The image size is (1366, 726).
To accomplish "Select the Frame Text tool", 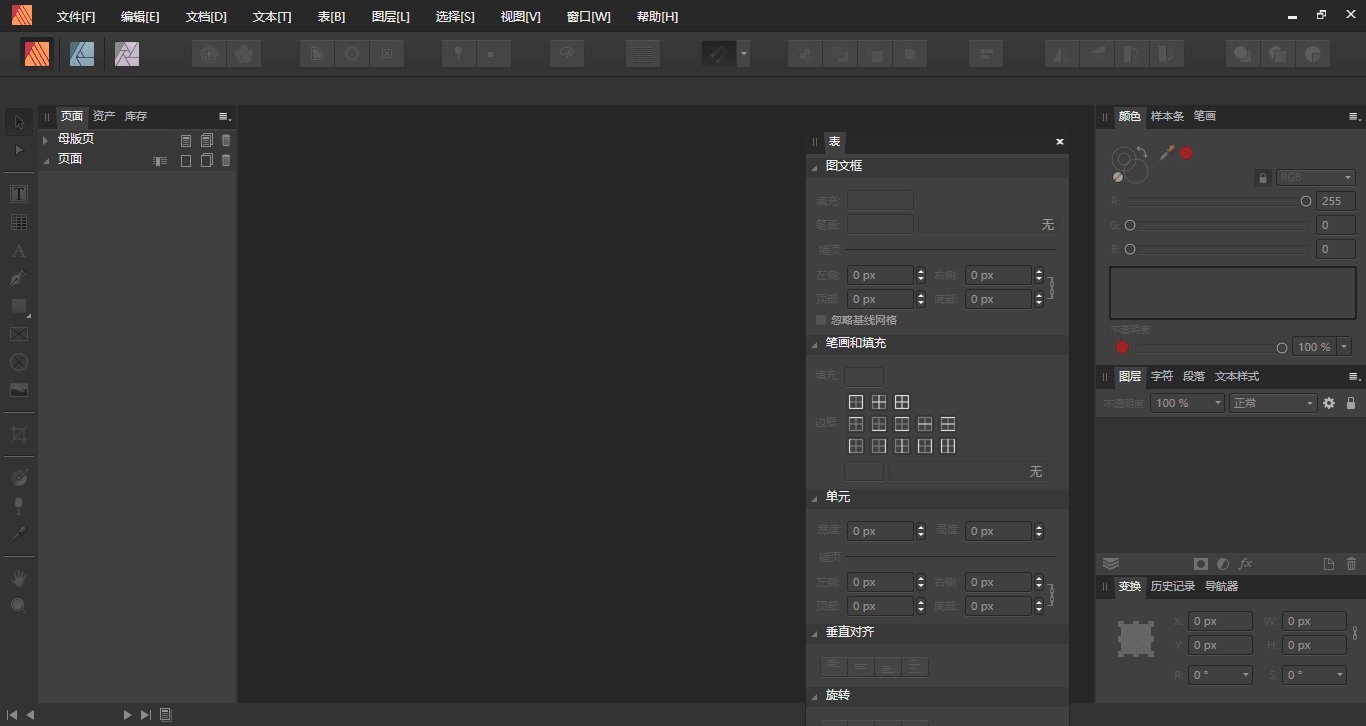I will tap(18, 193).
